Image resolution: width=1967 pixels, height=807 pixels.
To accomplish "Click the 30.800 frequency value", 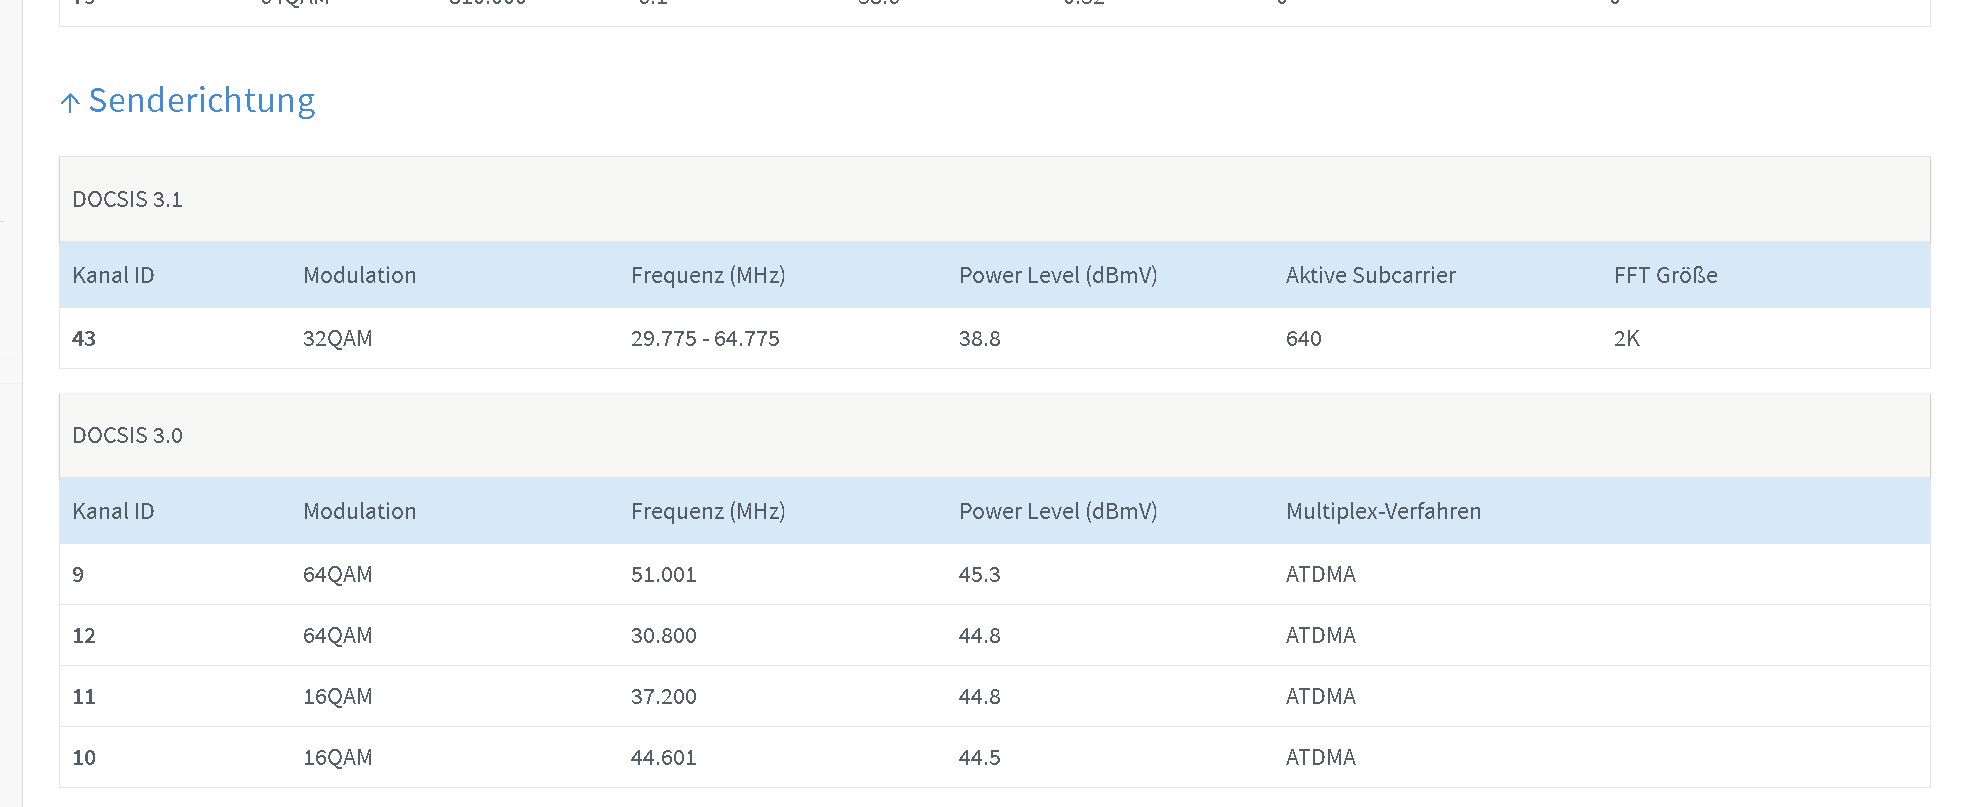I will (x=663, y=635).
